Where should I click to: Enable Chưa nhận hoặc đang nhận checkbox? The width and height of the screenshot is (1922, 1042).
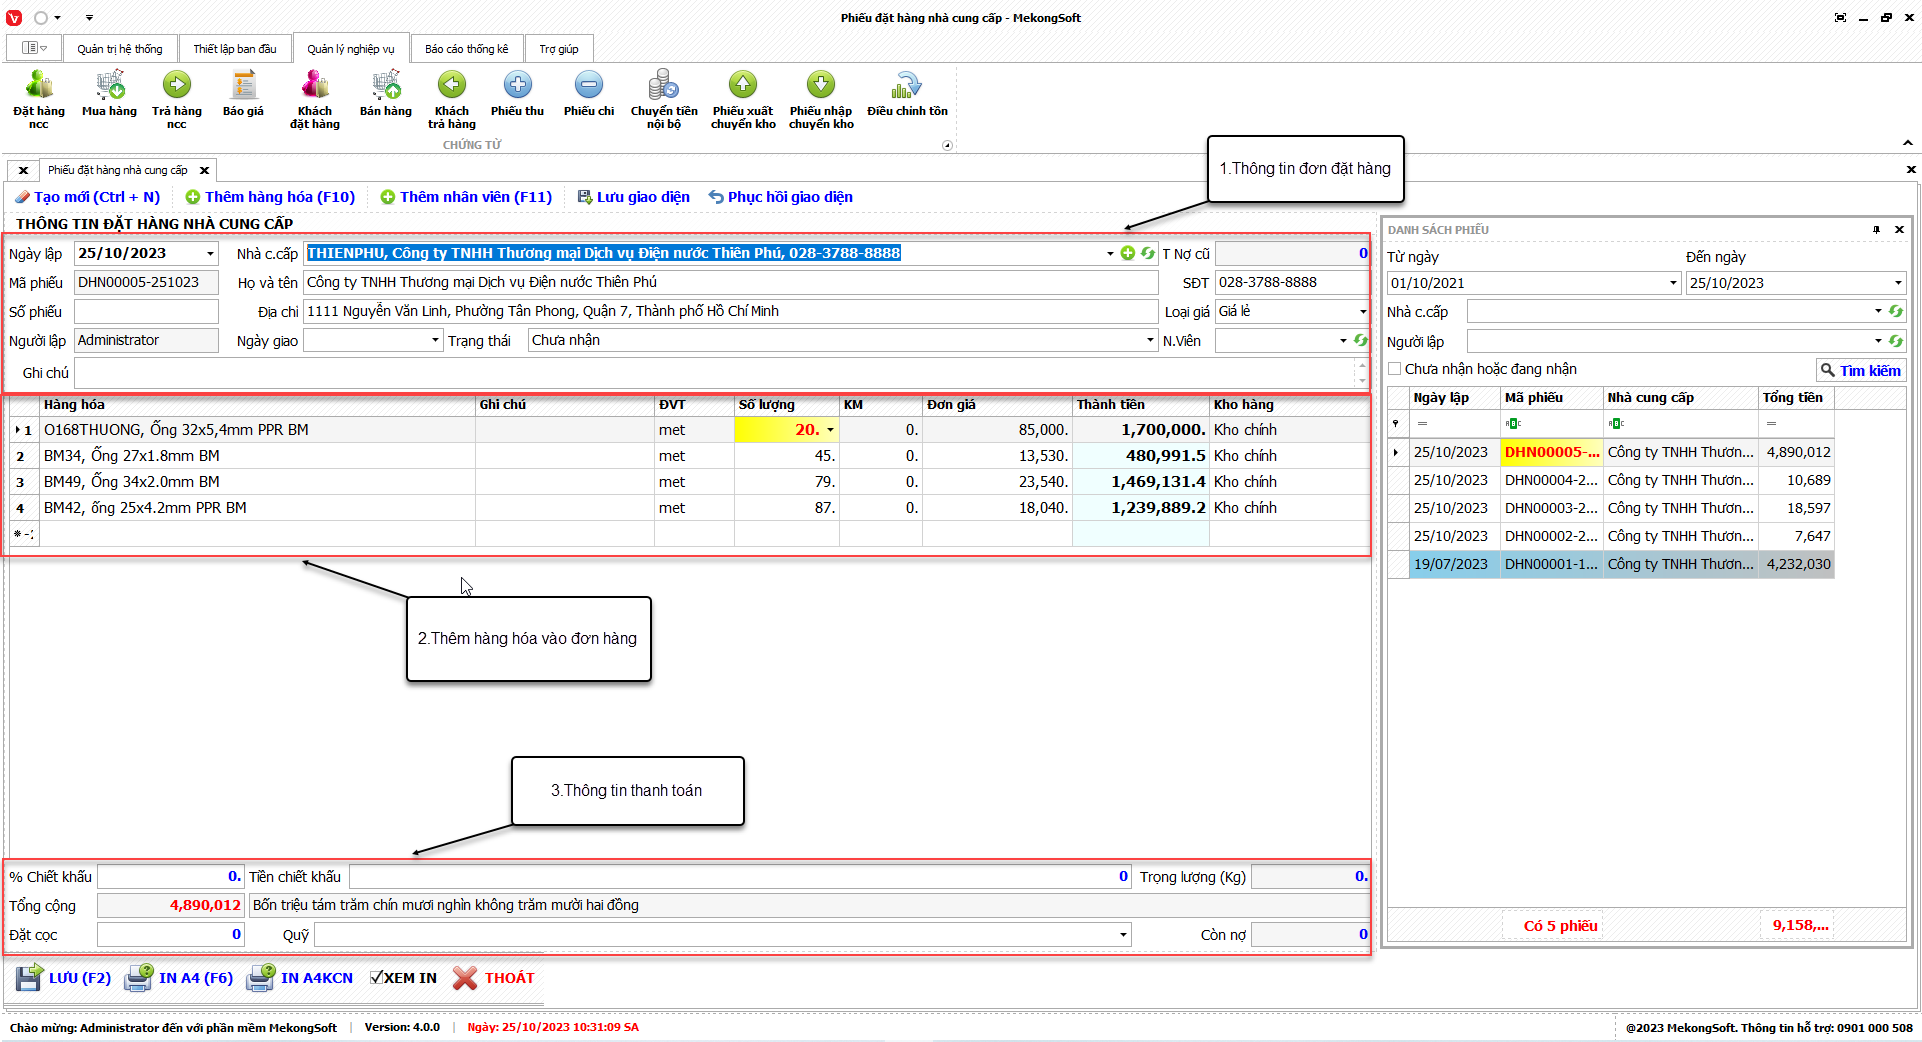click(x=1395, y=369)
